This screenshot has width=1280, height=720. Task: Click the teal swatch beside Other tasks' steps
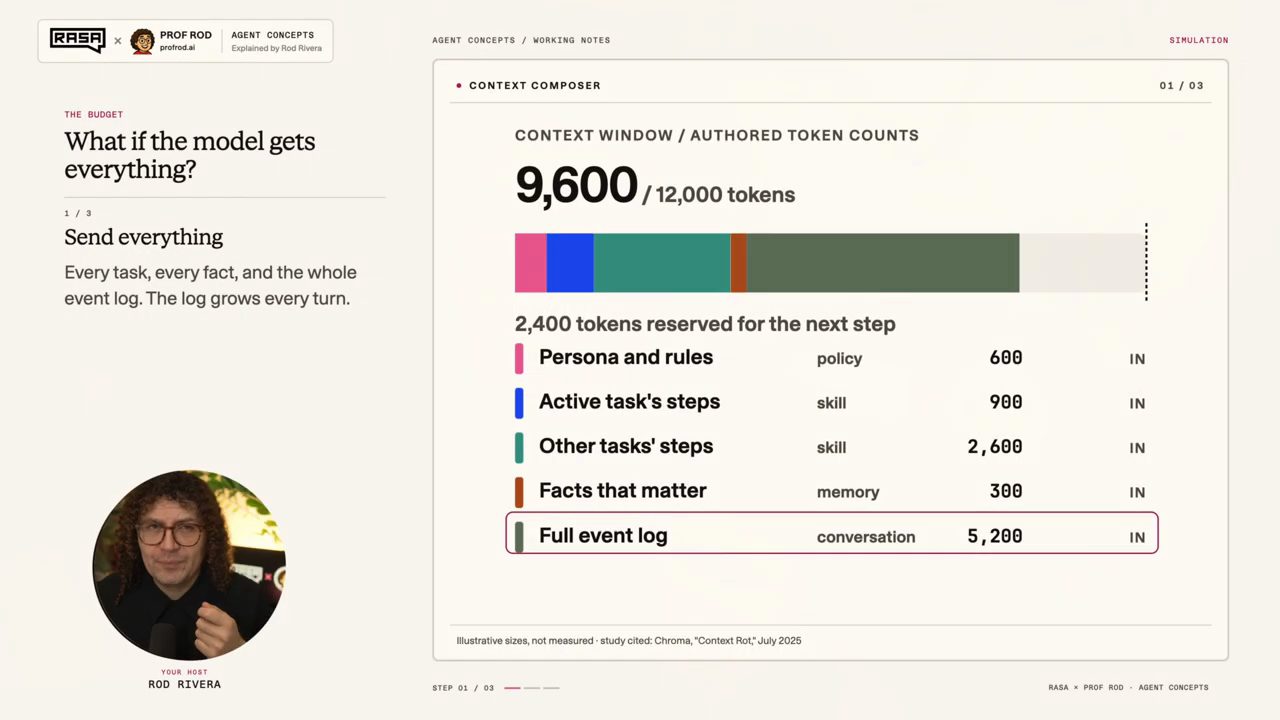[x=519, y=447]
